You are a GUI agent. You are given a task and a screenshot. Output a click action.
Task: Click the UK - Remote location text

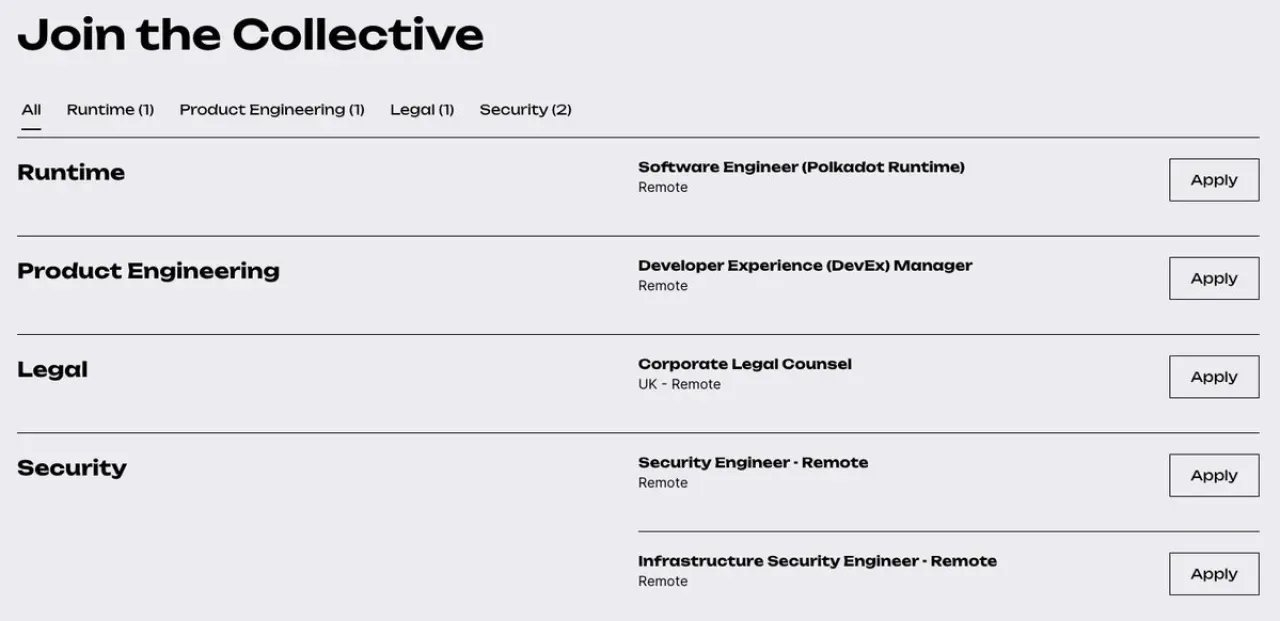point(679,384)
